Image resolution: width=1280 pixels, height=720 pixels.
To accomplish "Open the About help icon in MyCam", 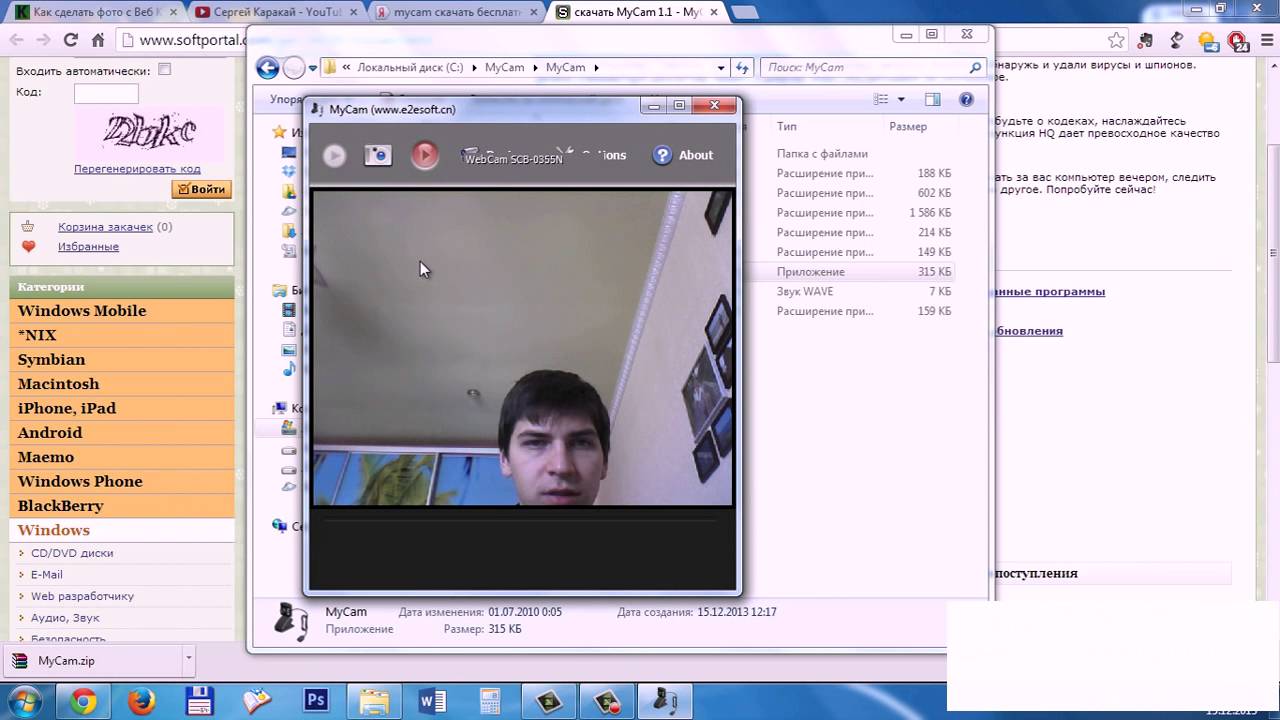I will (x=662, y=155).
